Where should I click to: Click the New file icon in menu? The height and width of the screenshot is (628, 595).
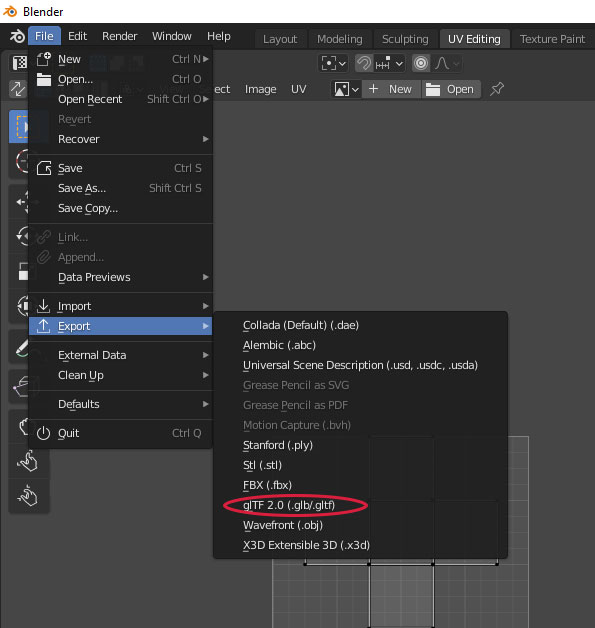[44, 59]
